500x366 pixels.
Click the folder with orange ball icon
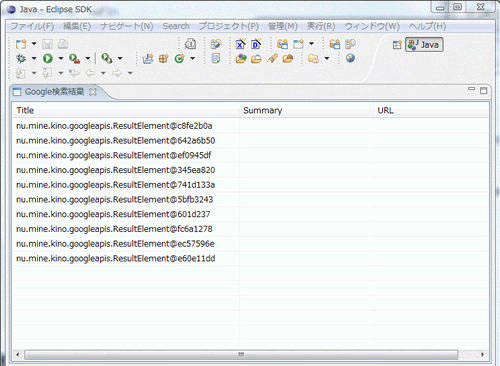288,59
